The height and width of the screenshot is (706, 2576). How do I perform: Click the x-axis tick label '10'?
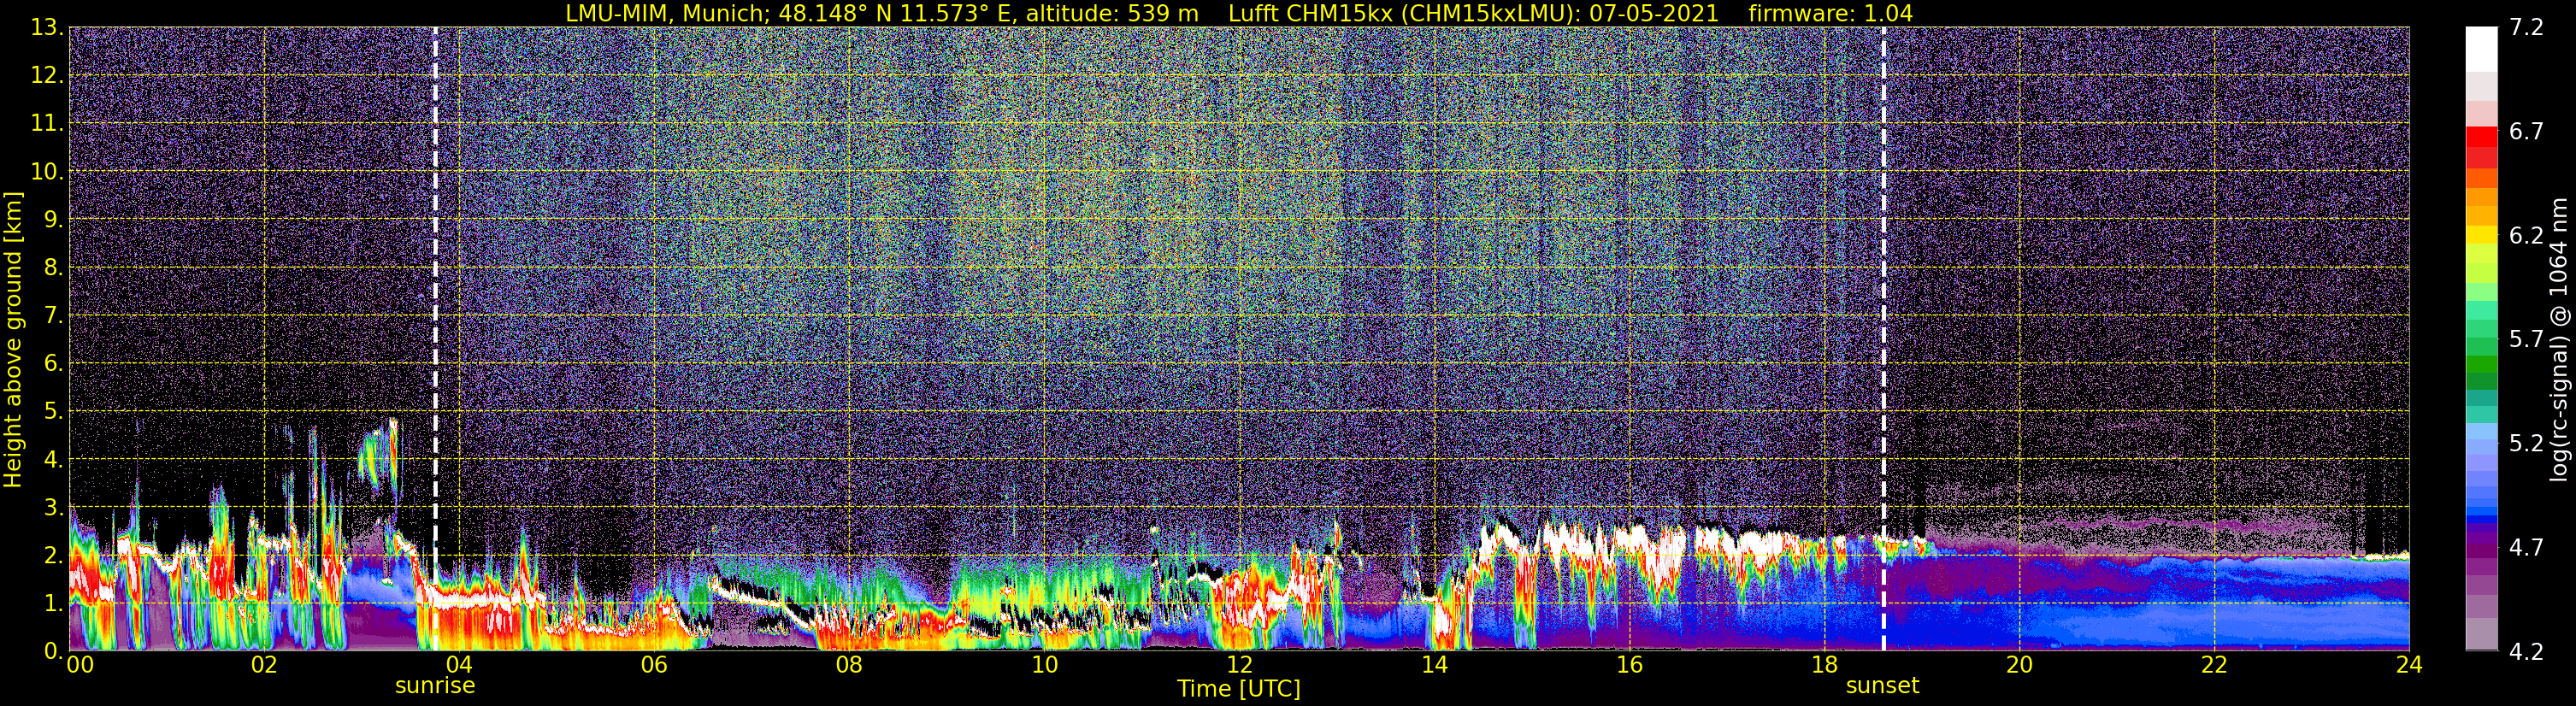click(x=1044, y=665)
